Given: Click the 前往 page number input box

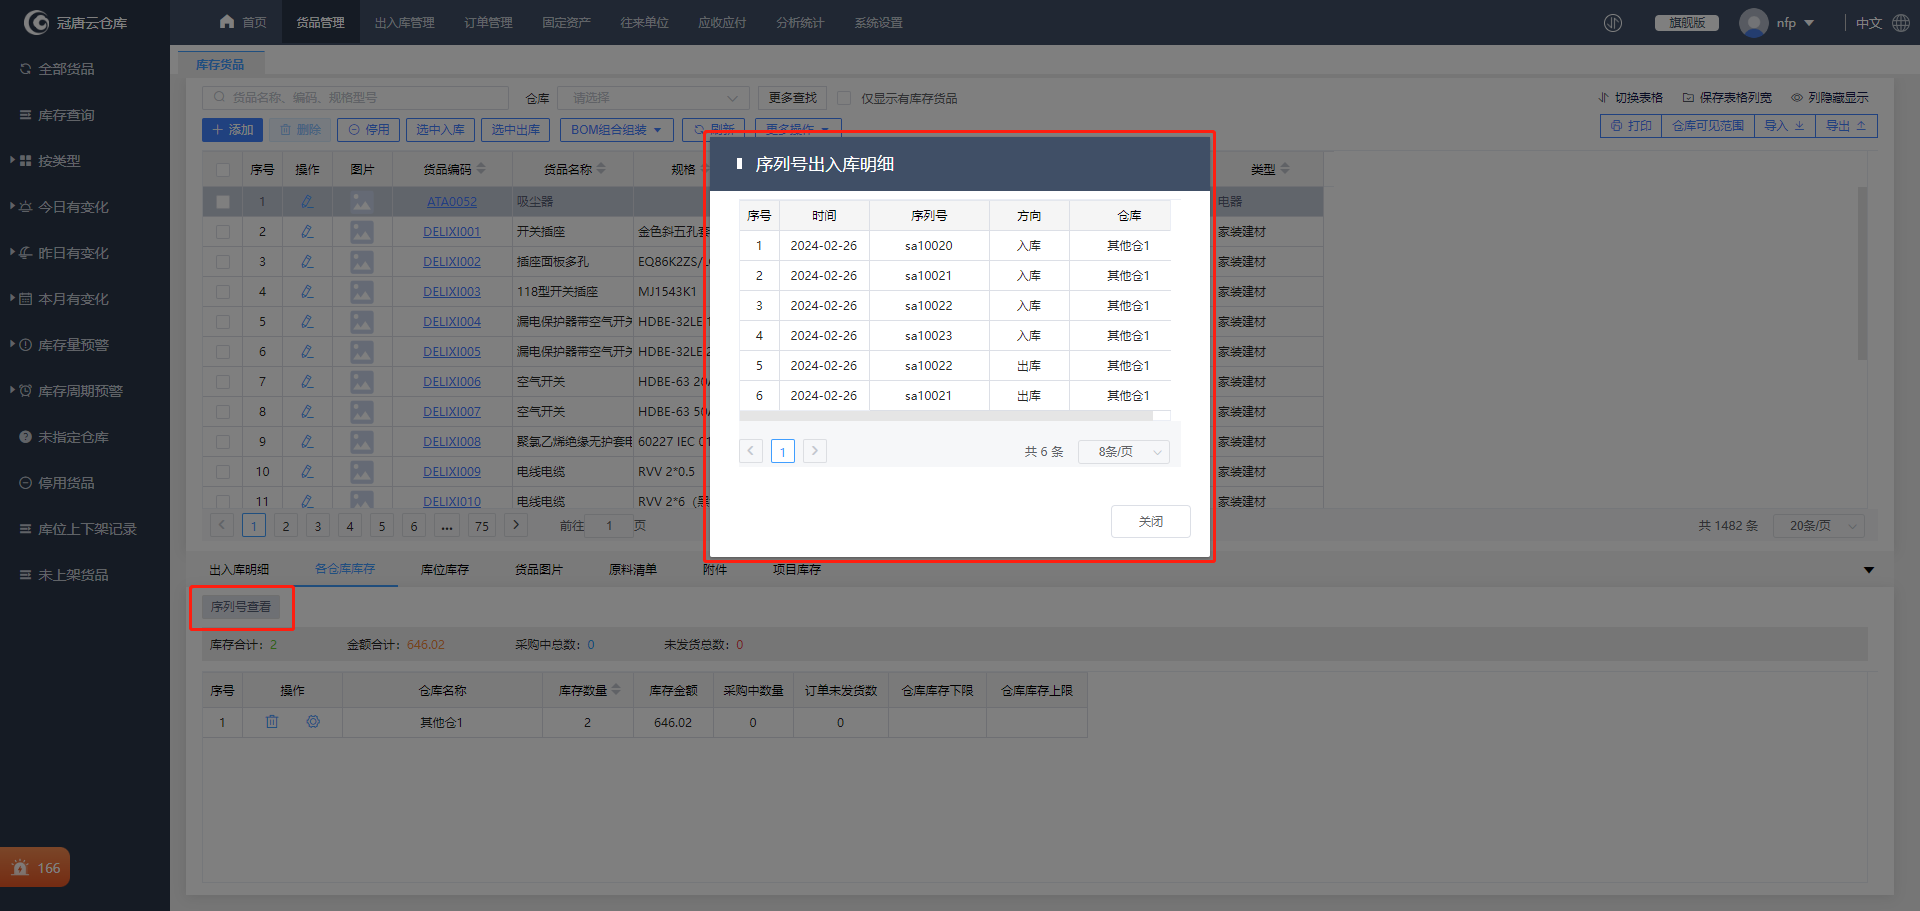Looking at the screenshot, I should 609,526.
